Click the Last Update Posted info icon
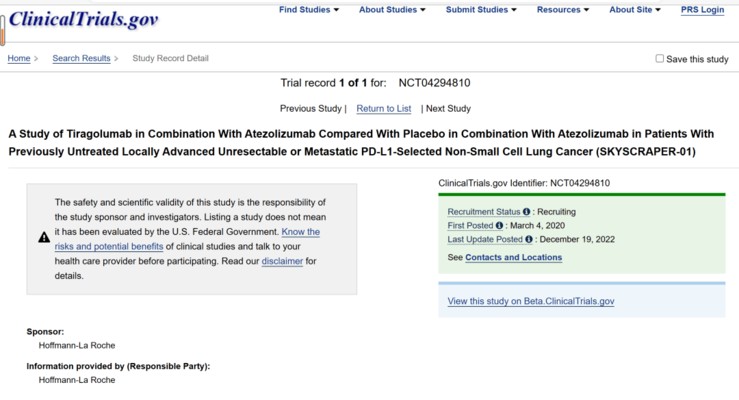The width and height of the screenshot is (739, 400). pyautogui.click(x=529, y=240)
